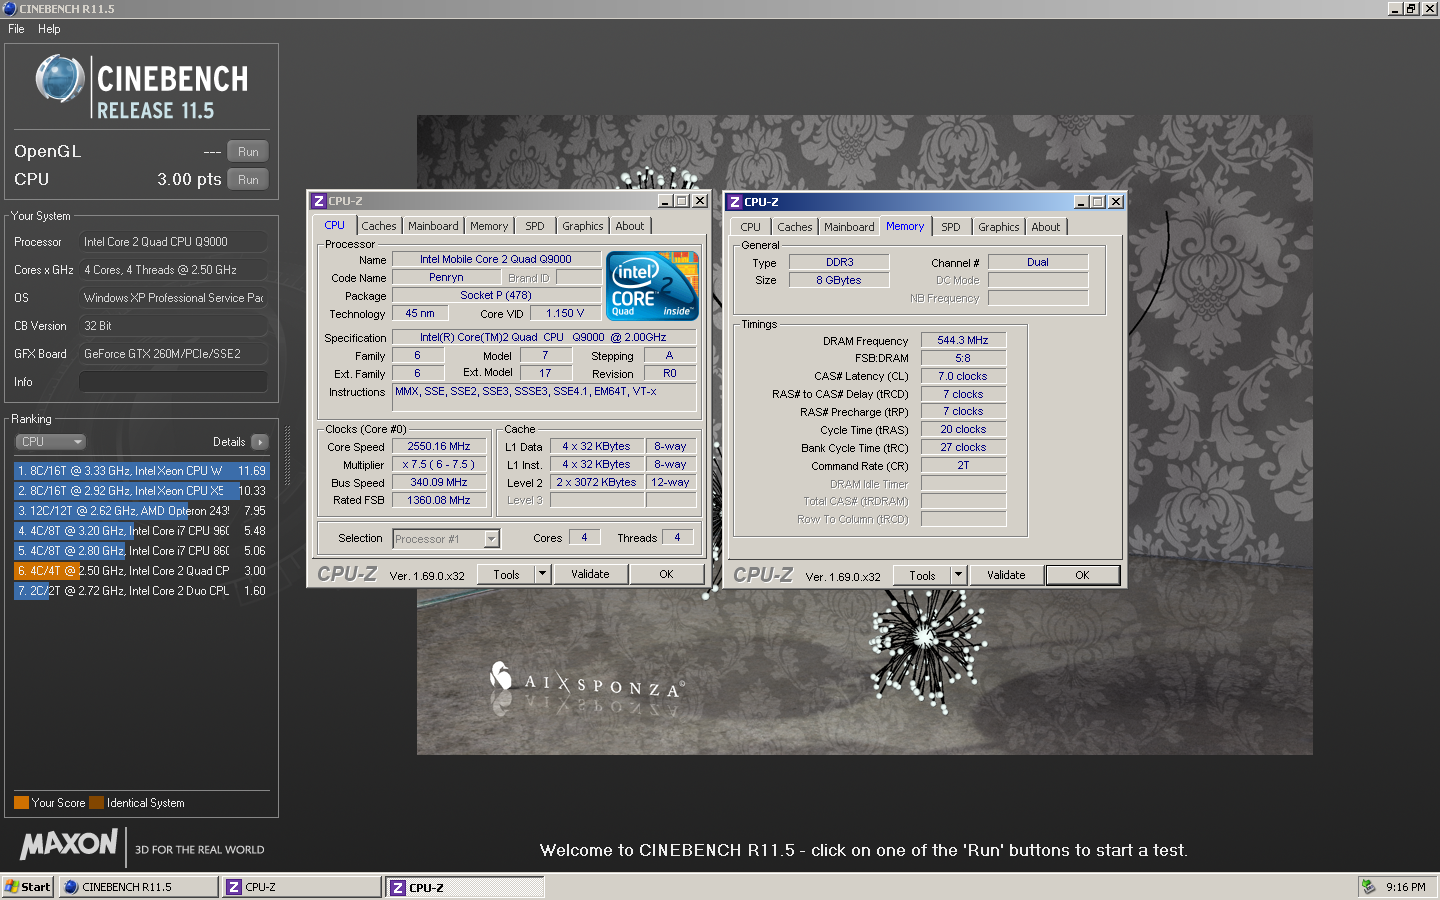This screenshot has height=900, width=1440.
Task: Click the DRAM Frequency 544.3 MHz value
Action: pos(963,341)
